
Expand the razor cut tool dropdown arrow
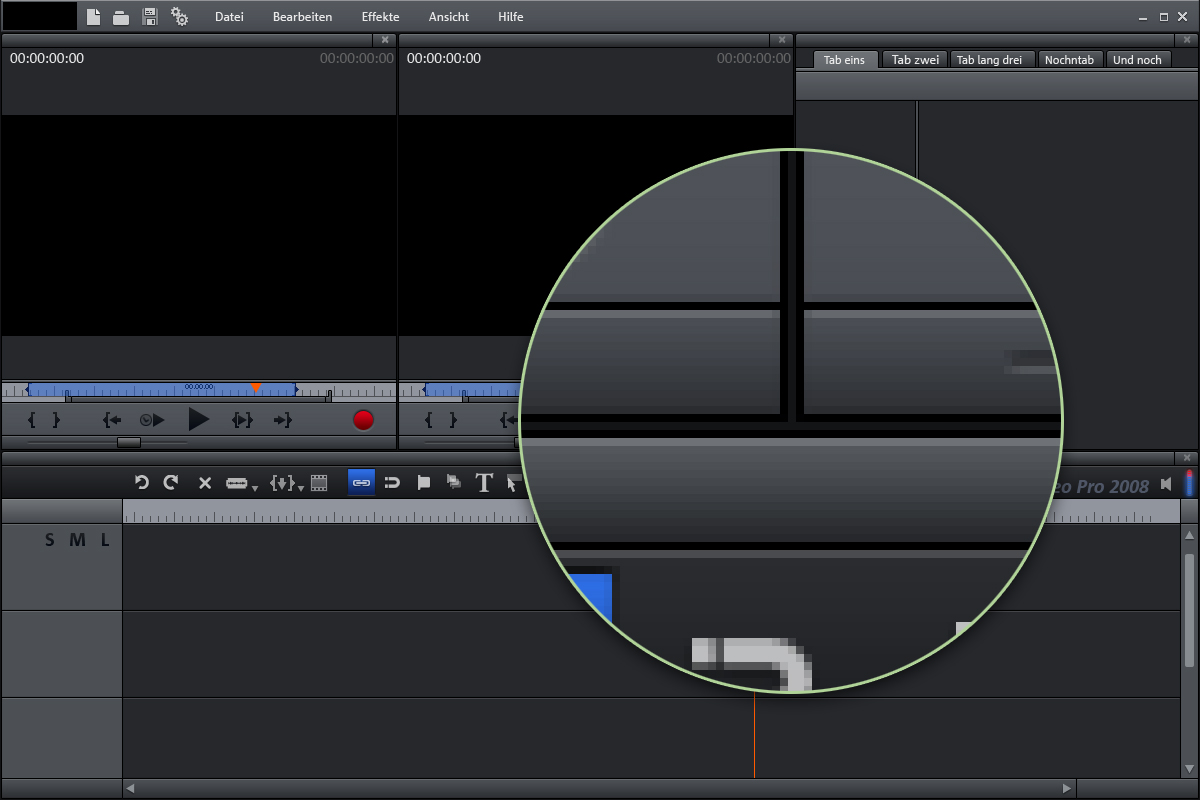(255, 488)
